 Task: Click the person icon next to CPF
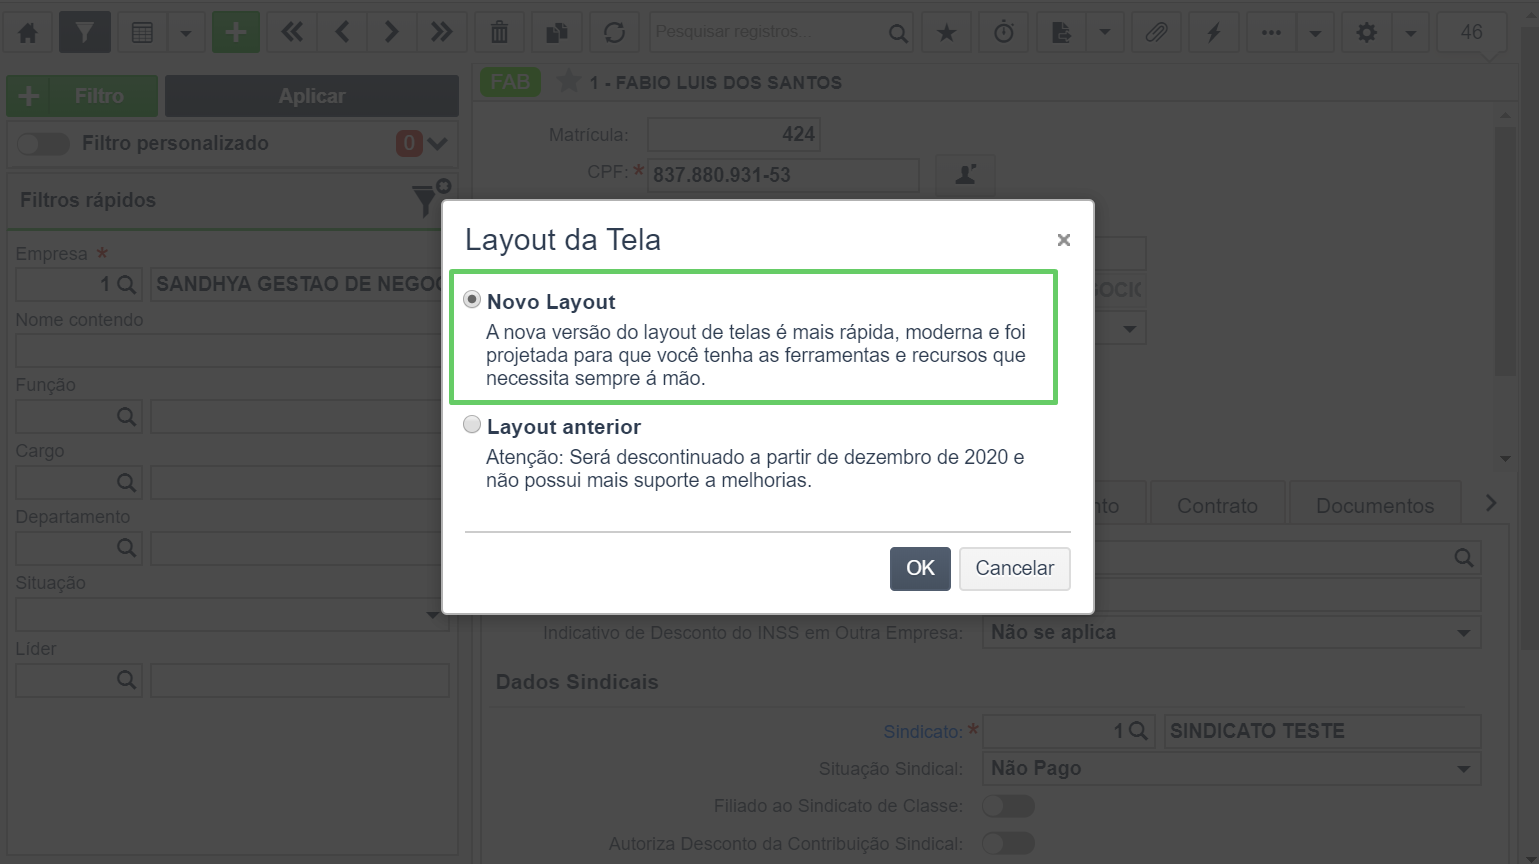coord(965,174)
